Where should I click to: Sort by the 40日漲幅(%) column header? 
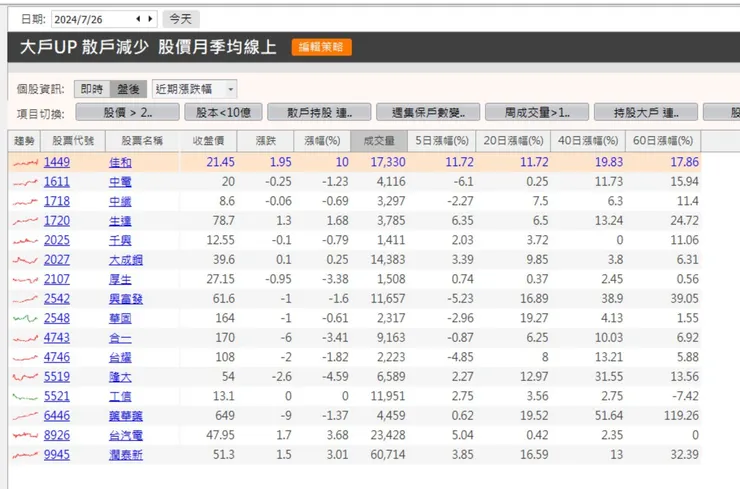tap(588, 141)
